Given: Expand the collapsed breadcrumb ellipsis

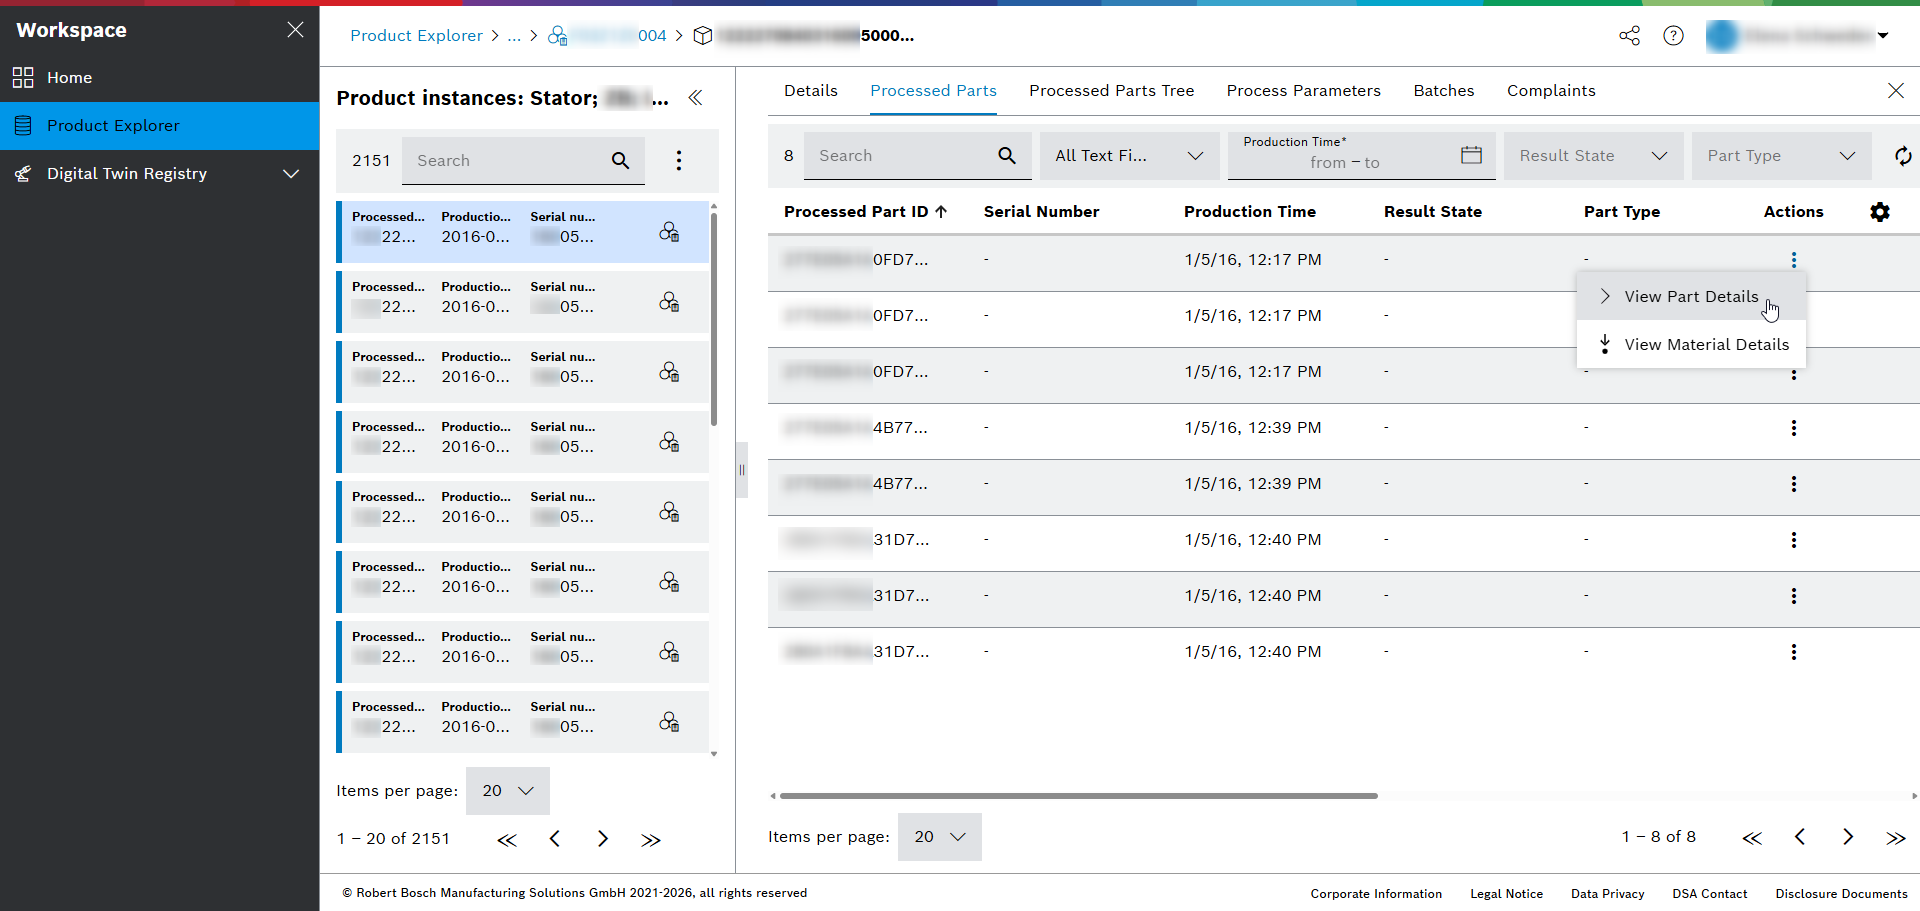Looking at the screenshot, I should [x=514, y=36].
